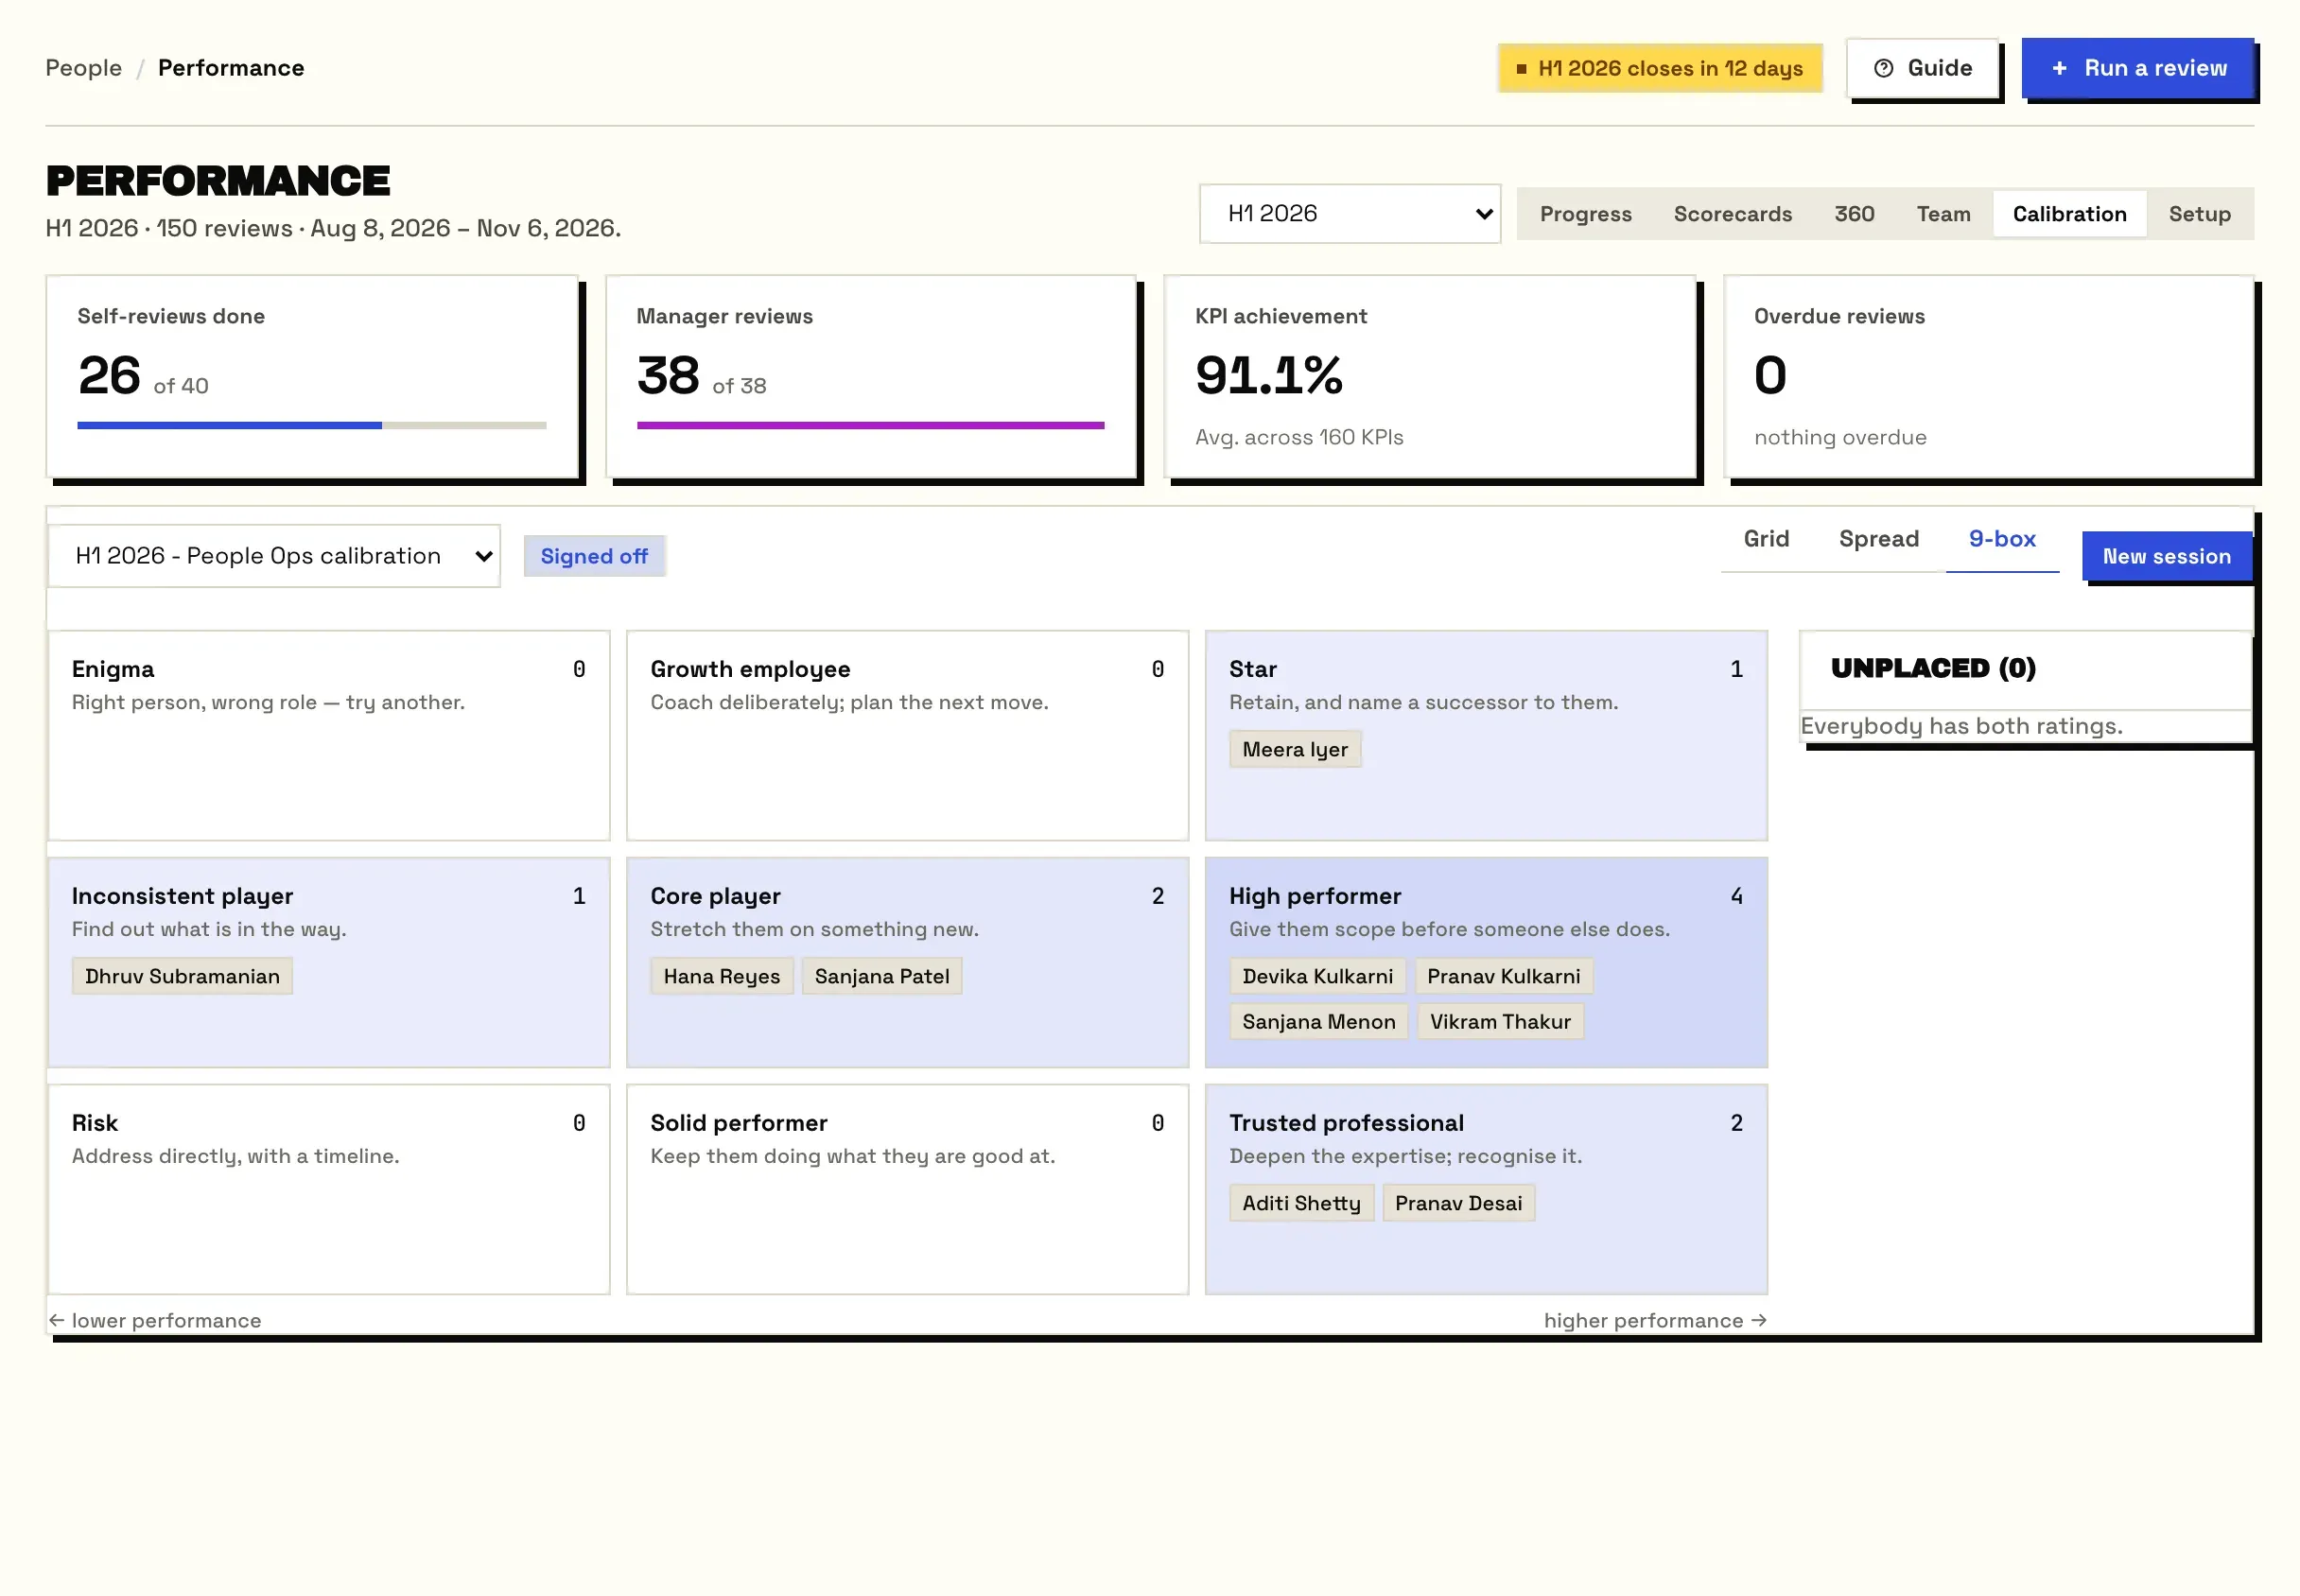The height and width of the screenshot is (1596, 2300).
Task: Select the Dhruv Subramanian chip
Action: pyautogui.click(x=182, y=977)
